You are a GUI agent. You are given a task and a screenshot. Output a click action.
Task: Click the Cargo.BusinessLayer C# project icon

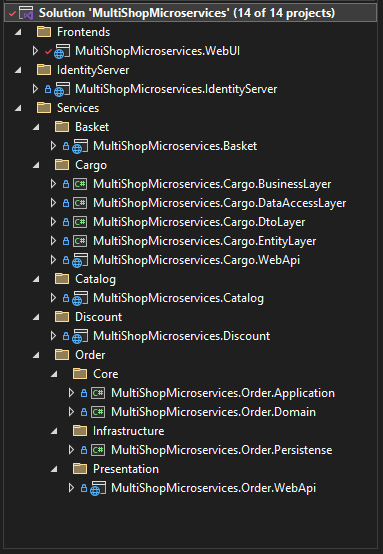coord(80,184)
